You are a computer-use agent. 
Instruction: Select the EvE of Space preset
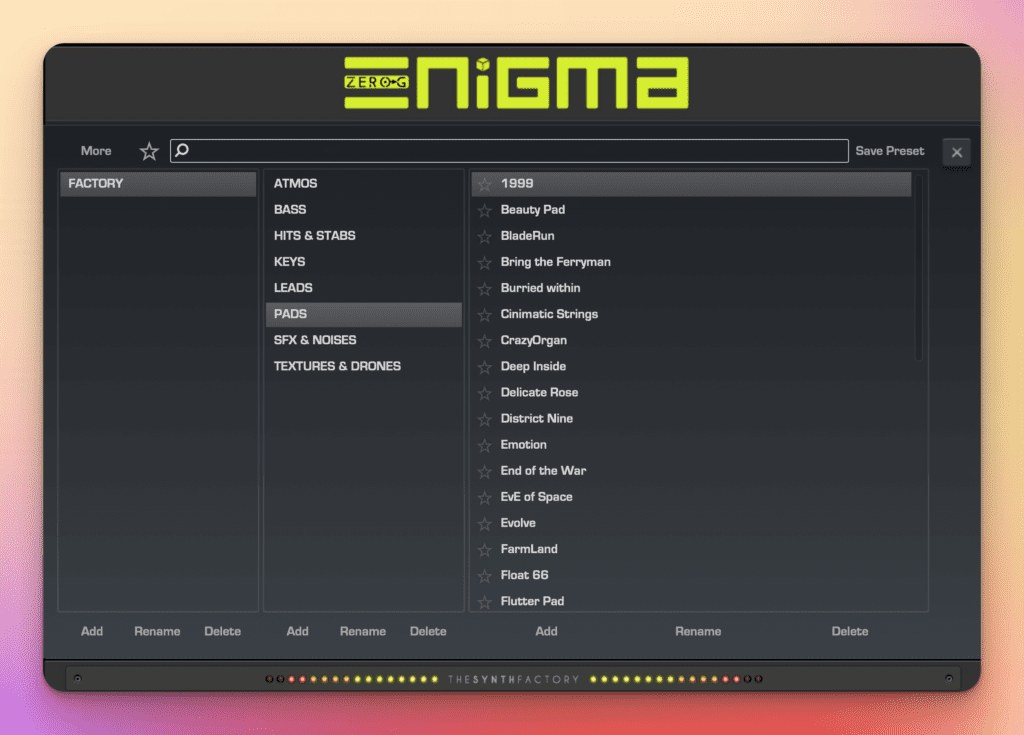coord(692,497)
